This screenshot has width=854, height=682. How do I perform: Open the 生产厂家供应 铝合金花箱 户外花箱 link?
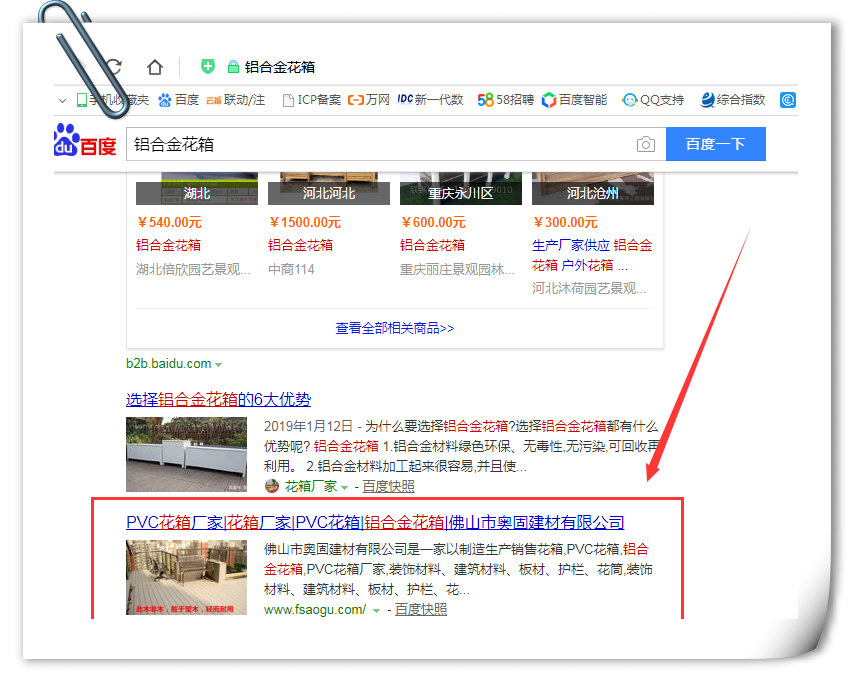[592, 255]
